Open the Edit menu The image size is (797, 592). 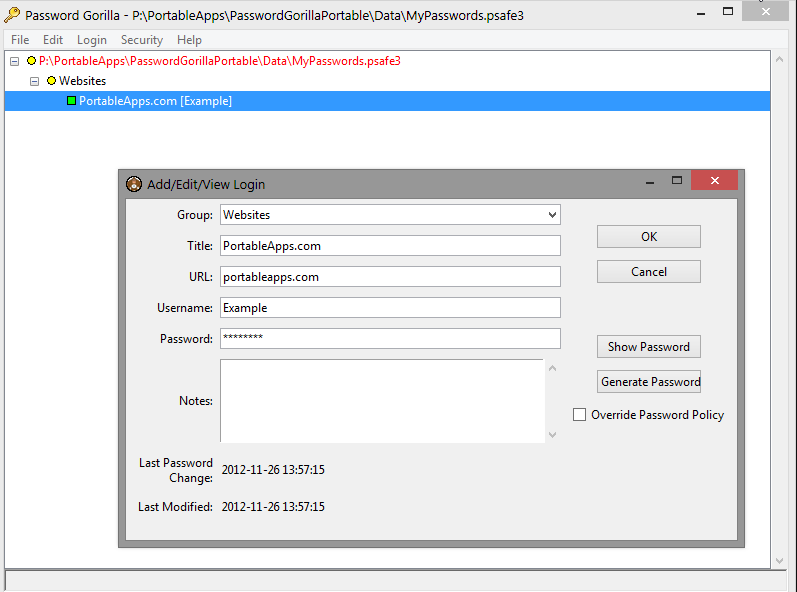tap(53, 40)
